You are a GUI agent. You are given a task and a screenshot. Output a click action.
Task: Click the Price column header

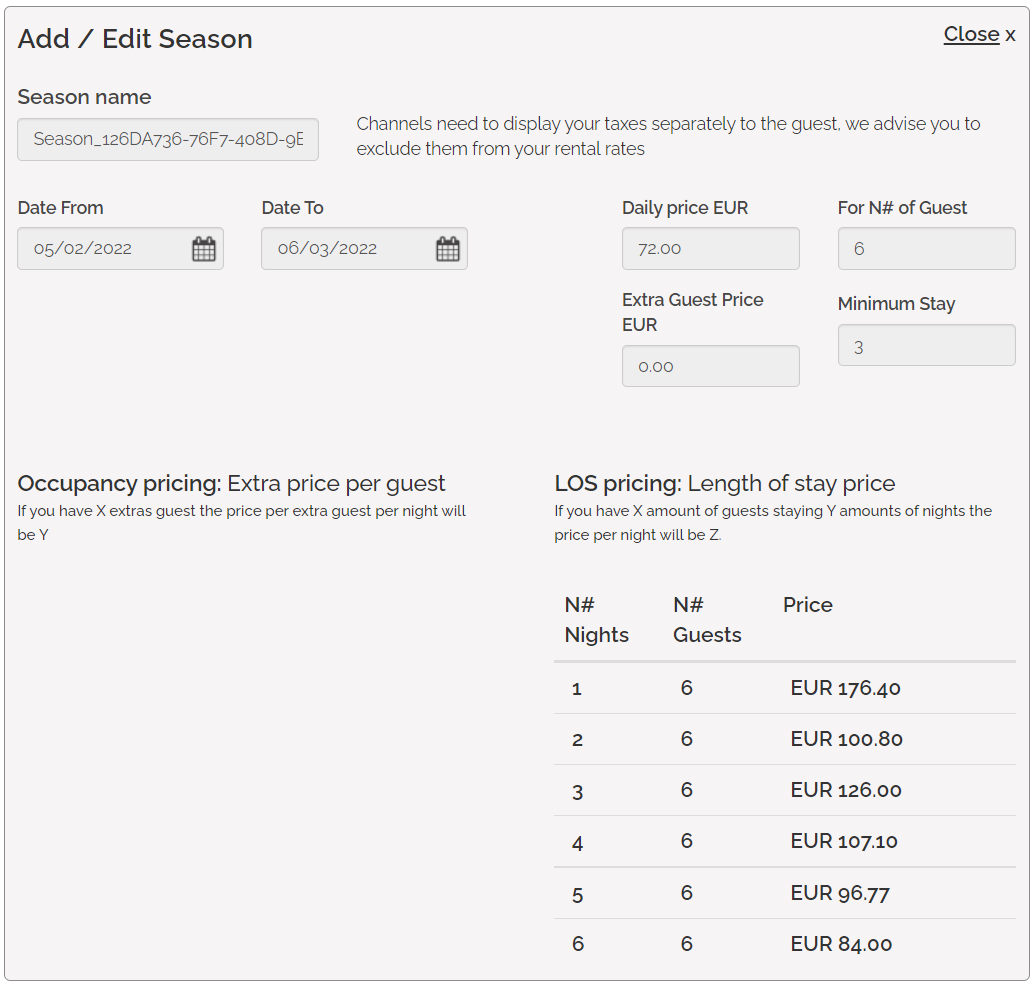click(808, 605)
